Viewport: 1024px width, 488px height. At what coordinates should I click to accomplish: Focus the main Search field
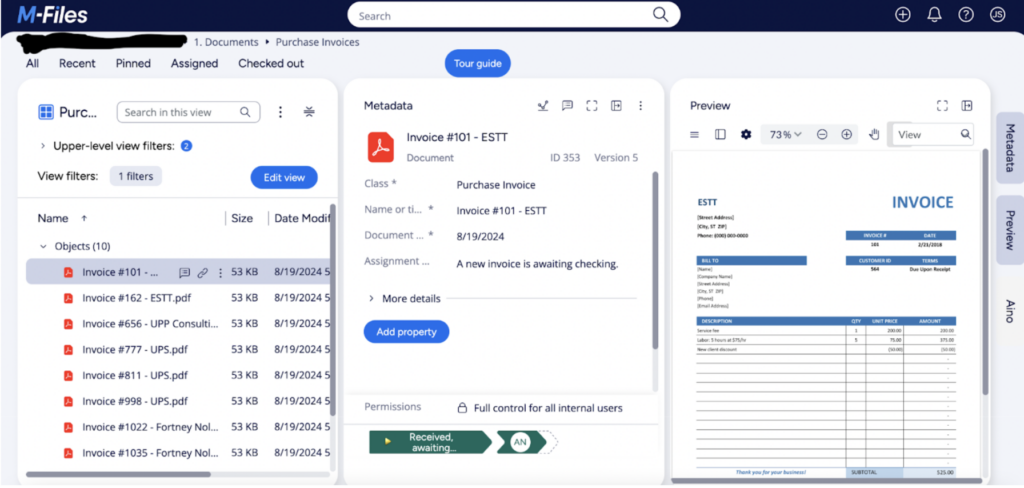coord(514,15)
